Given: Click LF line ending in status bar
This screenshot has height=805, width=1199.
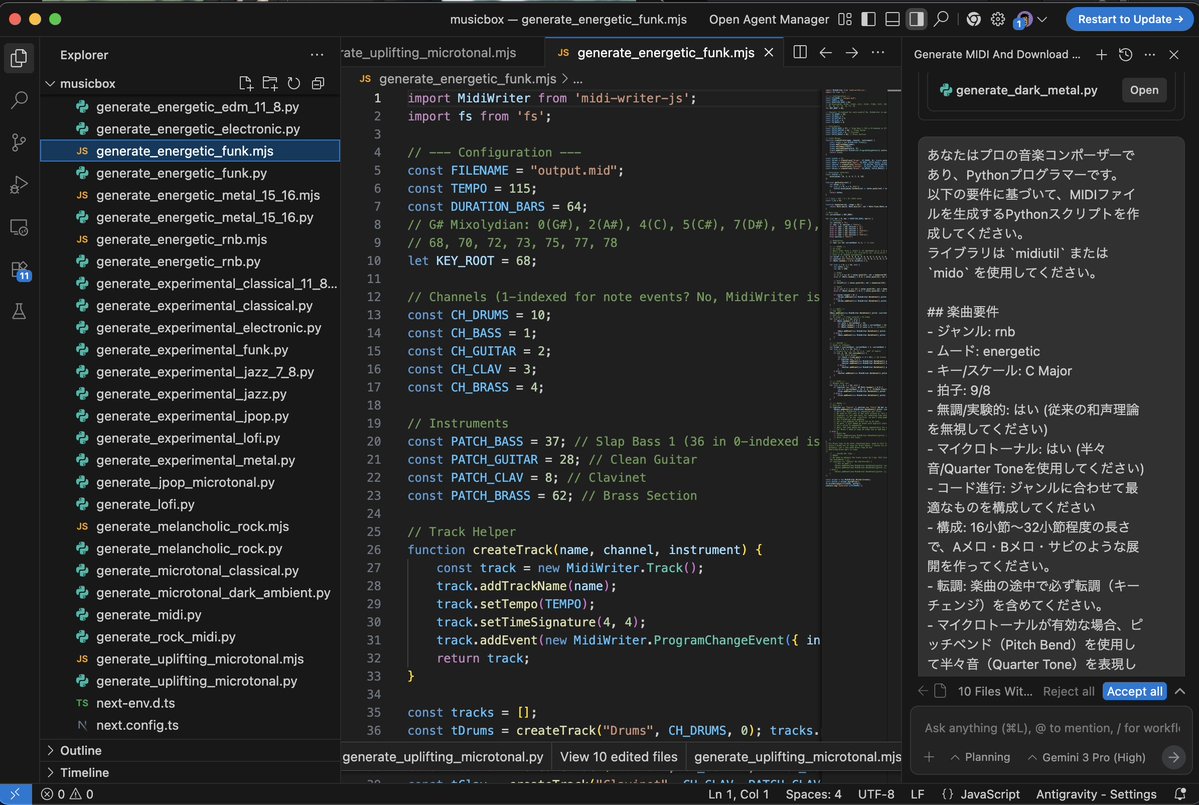Looking at the screenshot, I should 917,794.
